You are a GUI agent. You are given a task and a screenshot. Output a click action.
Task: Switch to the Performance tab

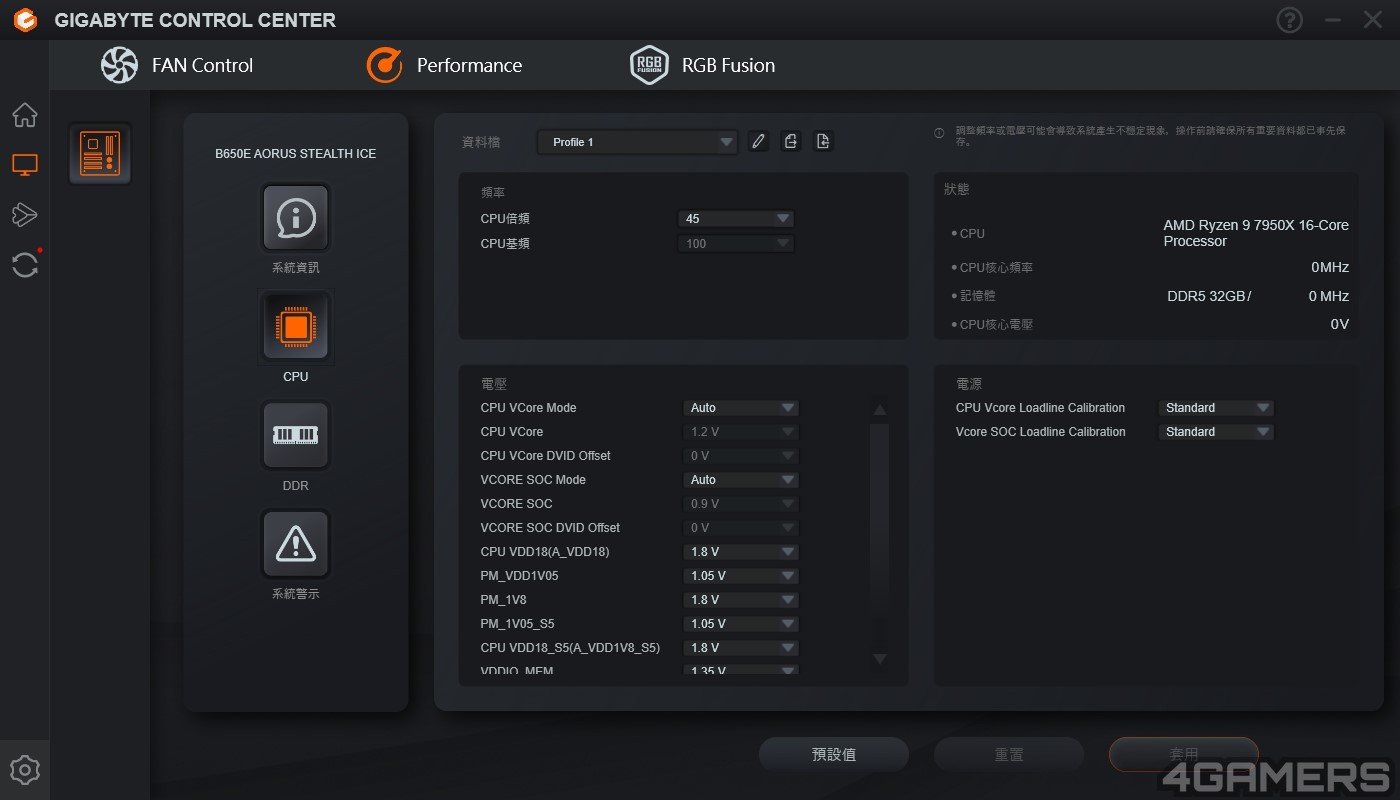click(x=444, y=65)
